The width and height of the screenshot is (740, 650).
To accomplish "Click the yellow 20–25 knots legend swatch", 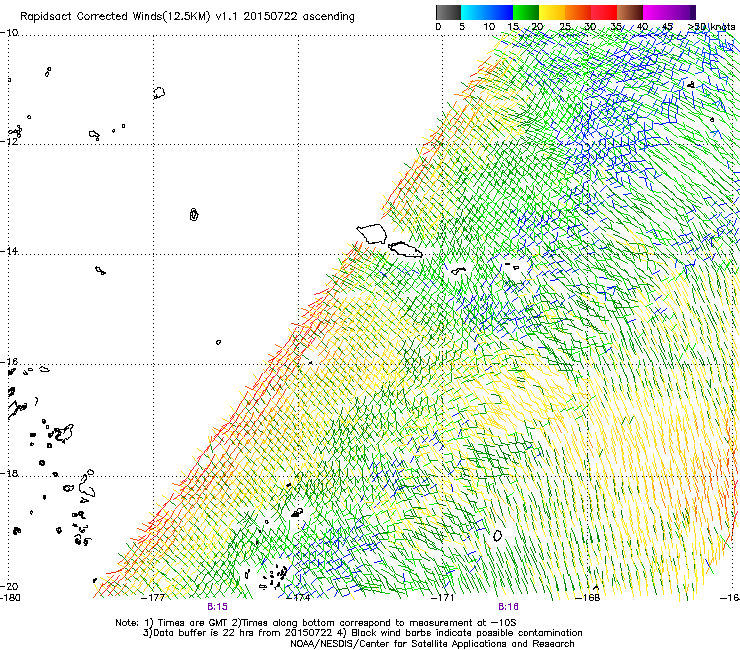I will pos(552,12).
